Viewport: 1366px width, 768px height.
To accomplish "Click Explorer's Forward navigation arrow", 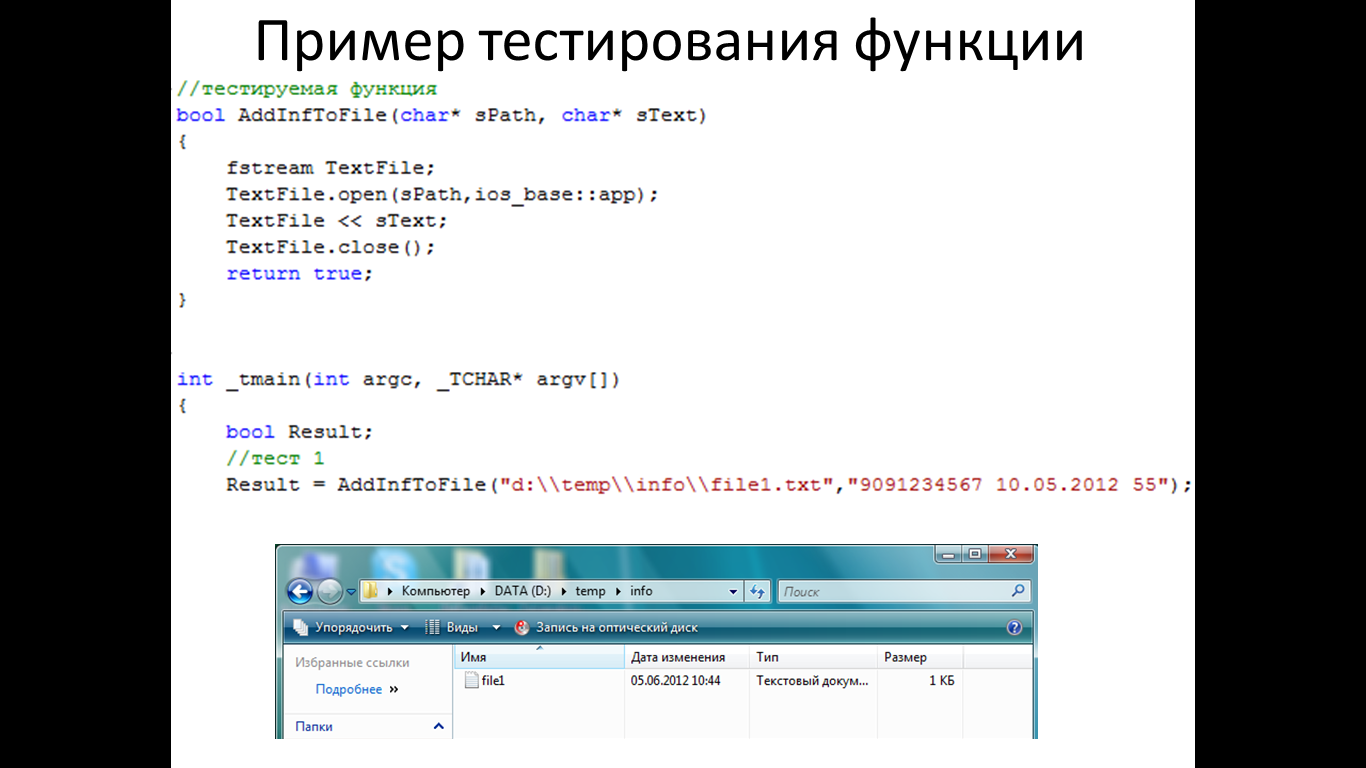I will tap(329, 591).
